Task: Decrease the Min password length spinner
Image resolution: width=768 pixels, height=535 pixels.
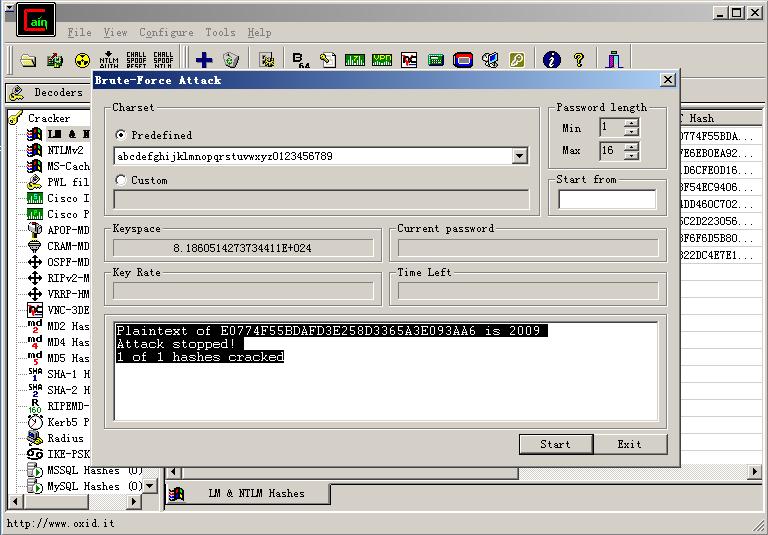Action: pos(631,132)
